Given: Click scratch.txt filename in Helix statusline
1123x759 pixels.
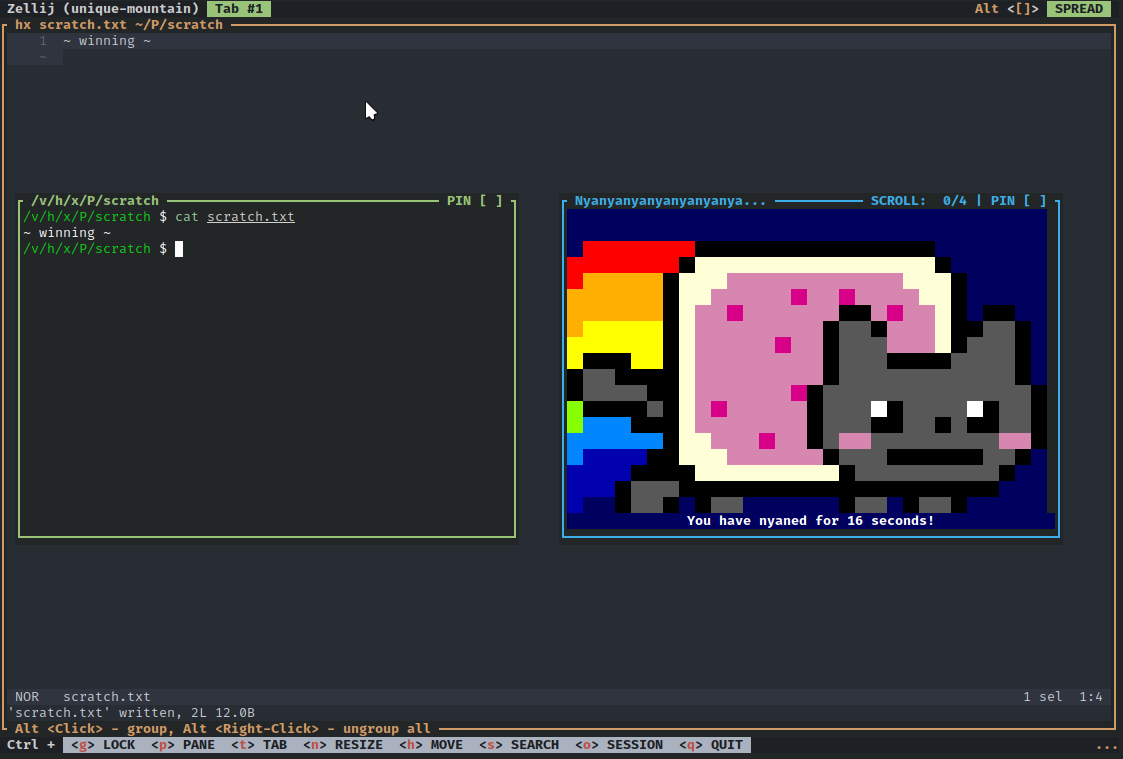Looking at the screenshot, I should tap(107, 697).
